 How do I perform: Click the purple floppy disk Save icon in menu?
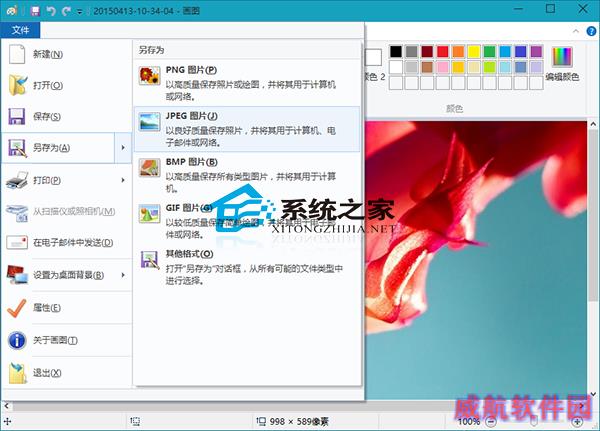[x=17, y=116]
